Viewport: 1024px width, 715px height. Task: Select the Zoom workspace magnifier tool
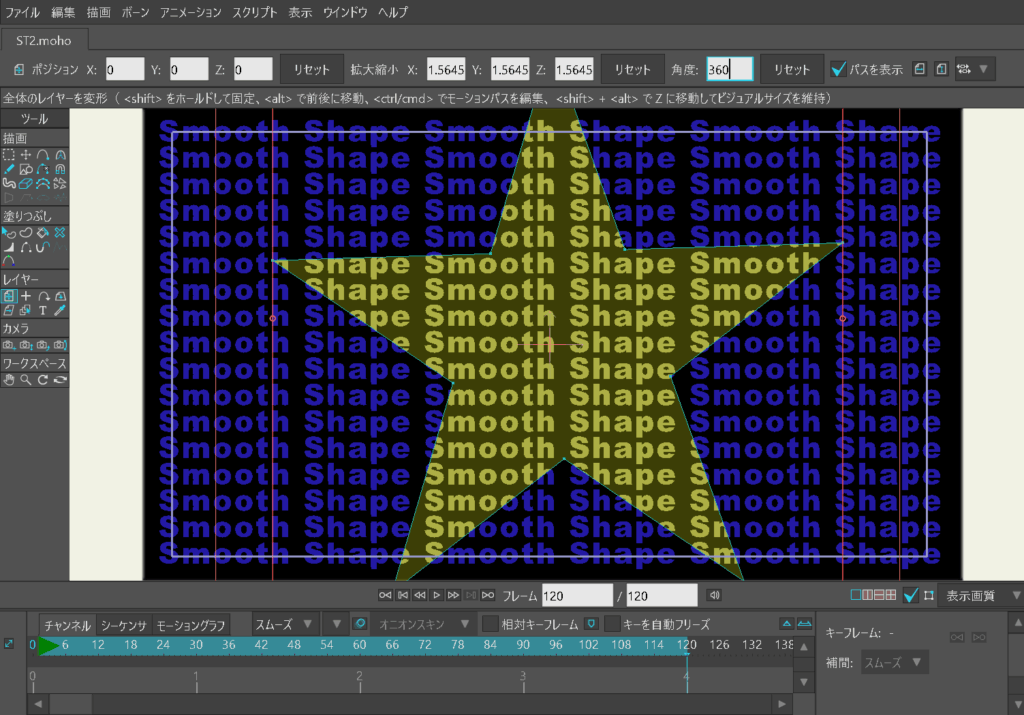[x=26, y=380]
